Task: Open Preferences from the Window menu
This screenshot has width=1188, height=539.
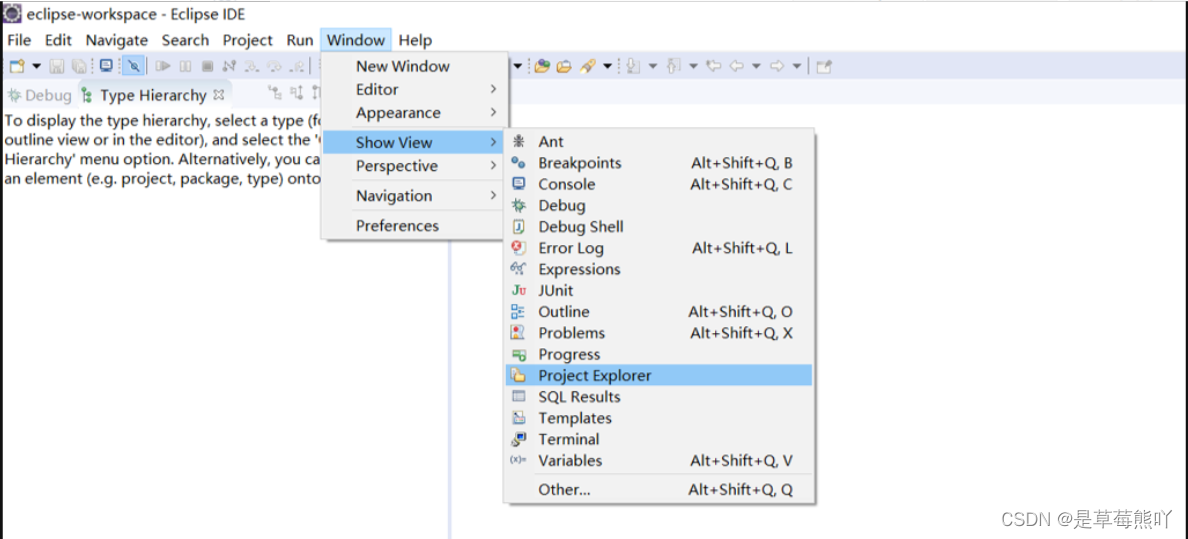Action: click(x=414, y=226)
